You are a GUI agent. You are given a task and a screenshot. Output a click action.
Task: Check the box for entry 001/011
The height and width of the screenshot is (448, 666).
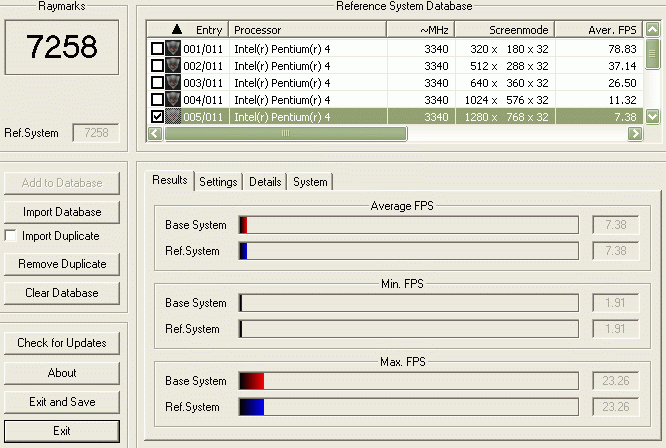tap(157, 48)
